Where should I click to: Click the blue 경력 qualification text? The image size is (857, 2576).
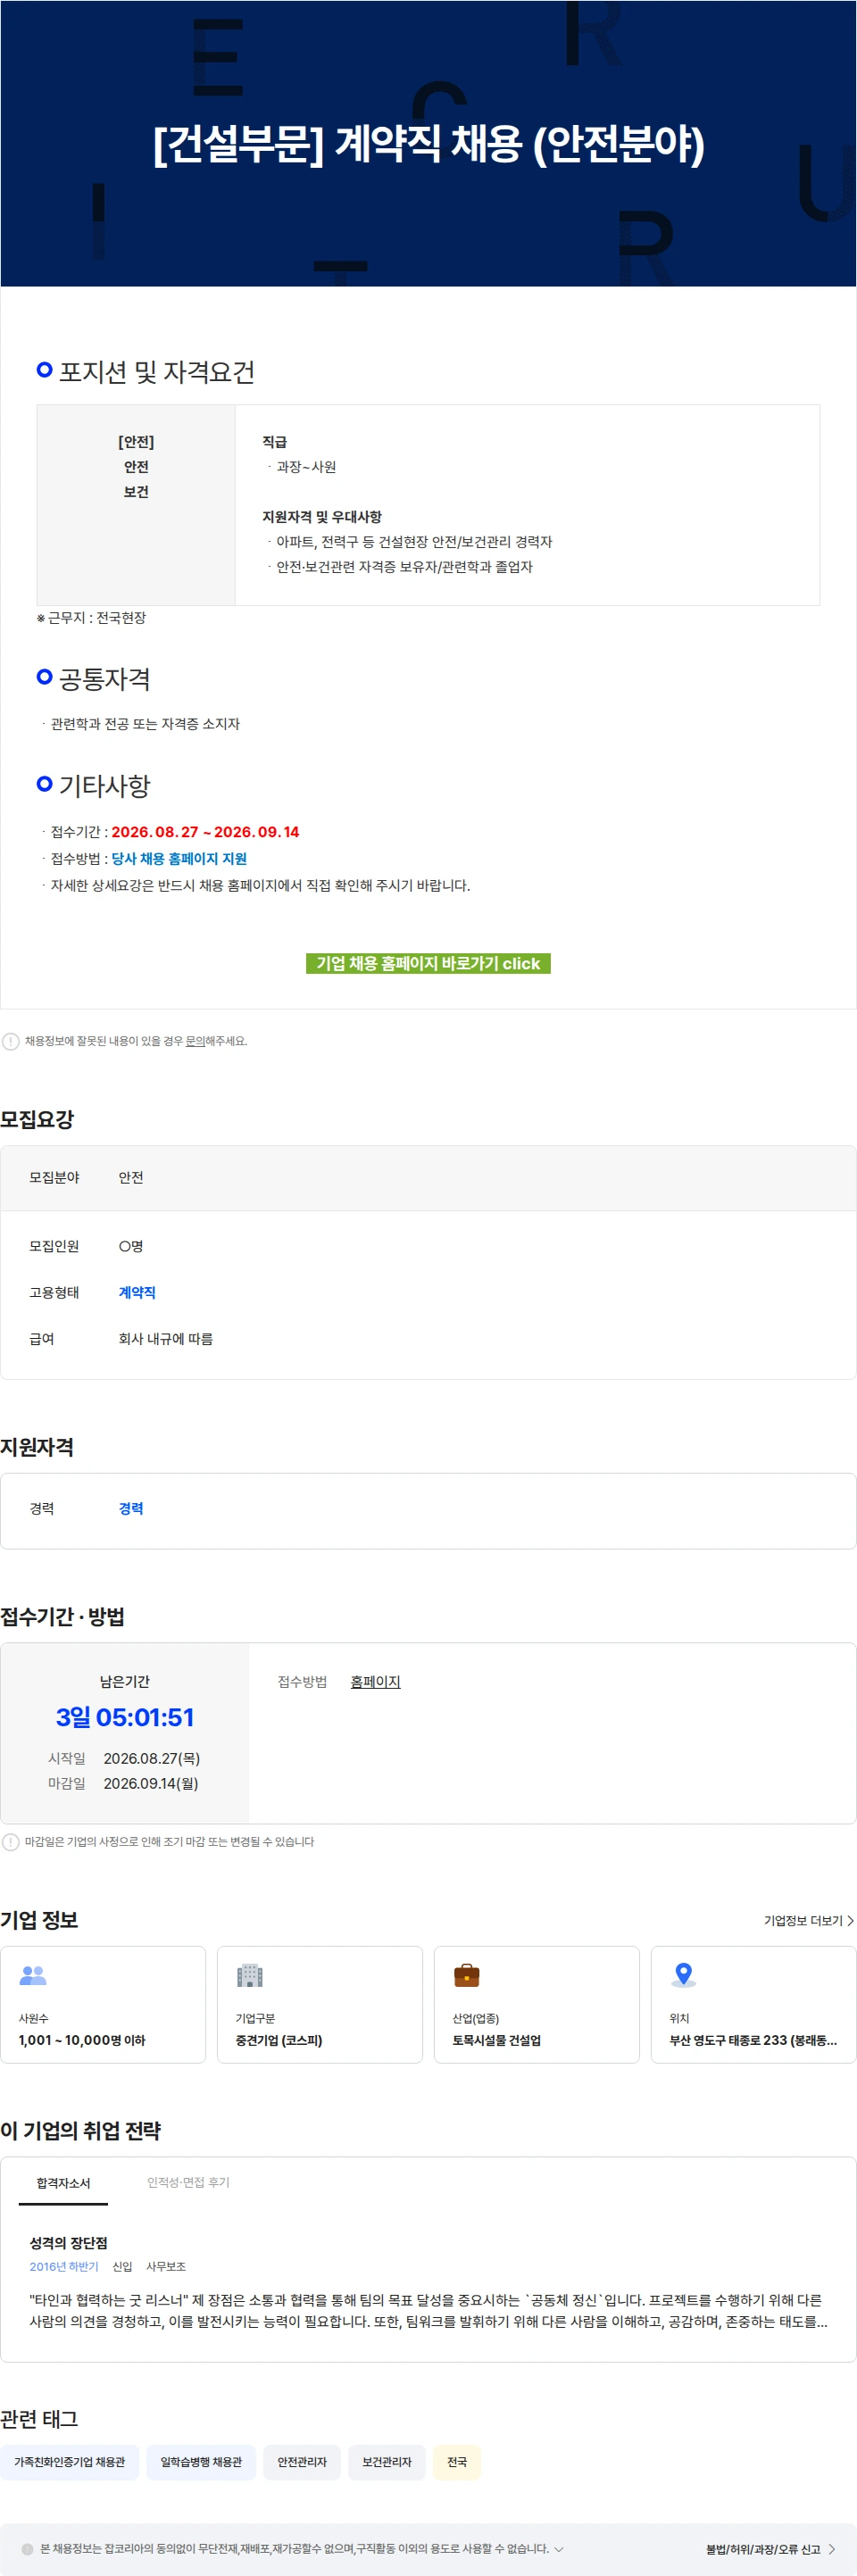(x=131, y=1508)
